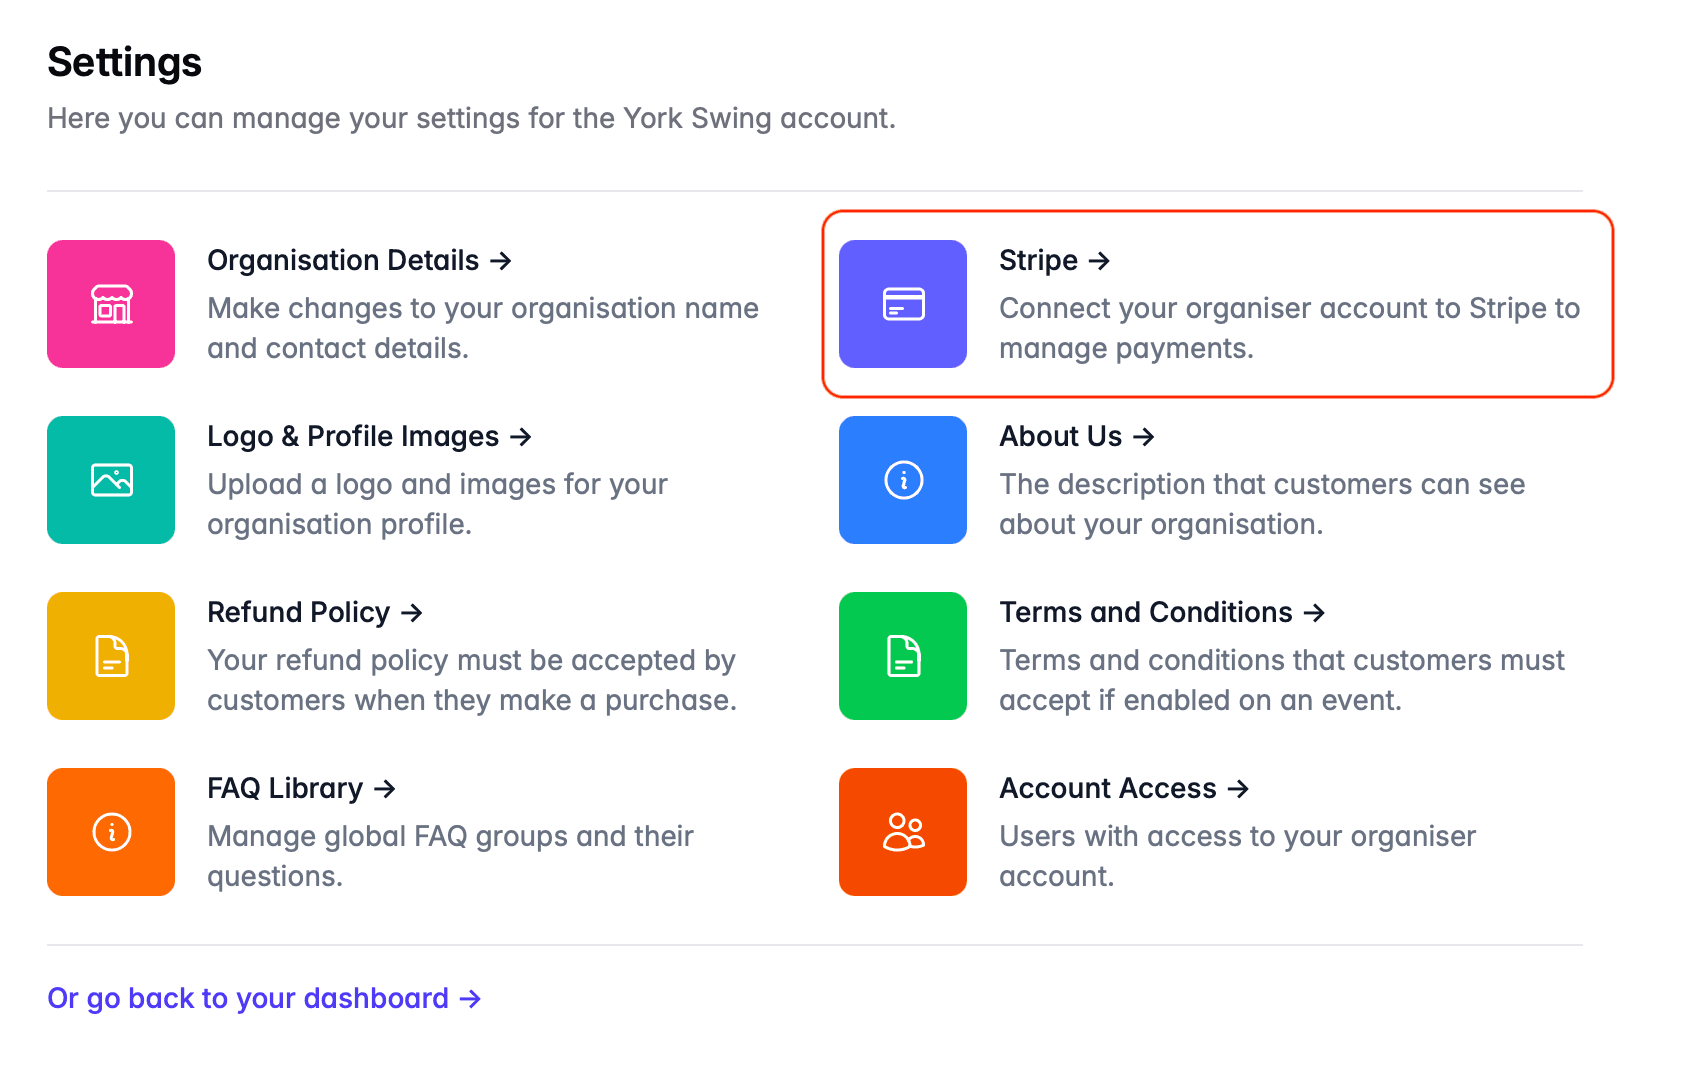1692x1072 pixels.
Task: Click the blue About Us info icon
Action: click(x=903, y=480)
